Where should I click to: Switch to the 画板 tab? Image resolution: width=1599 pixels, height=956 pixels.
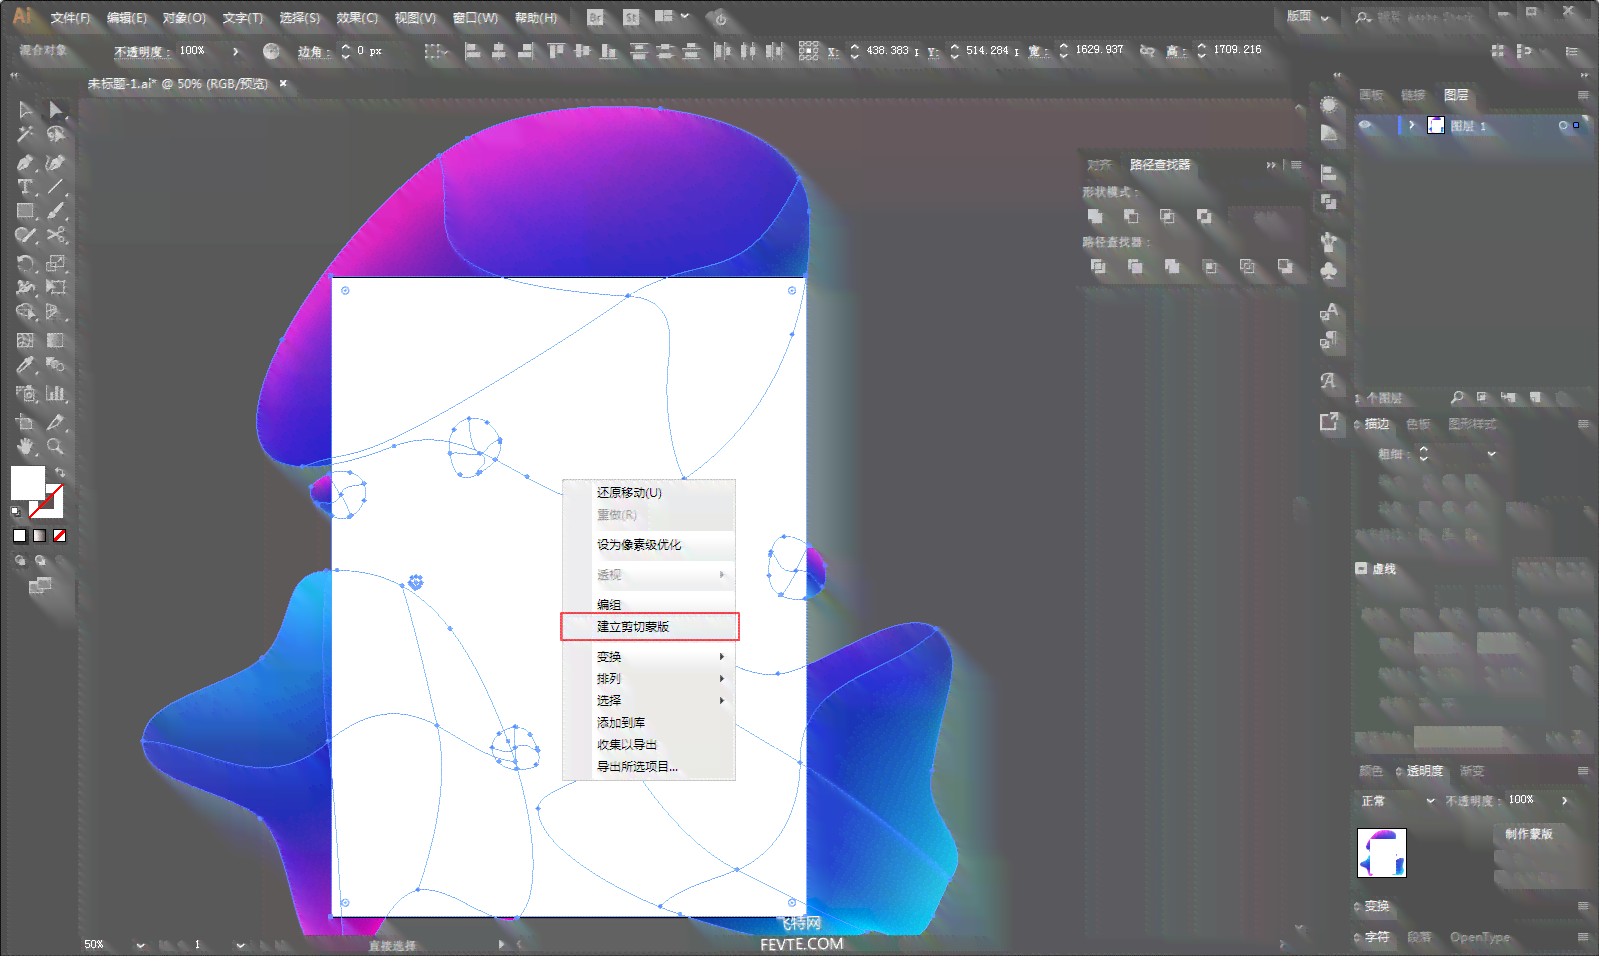point(1371,95)
